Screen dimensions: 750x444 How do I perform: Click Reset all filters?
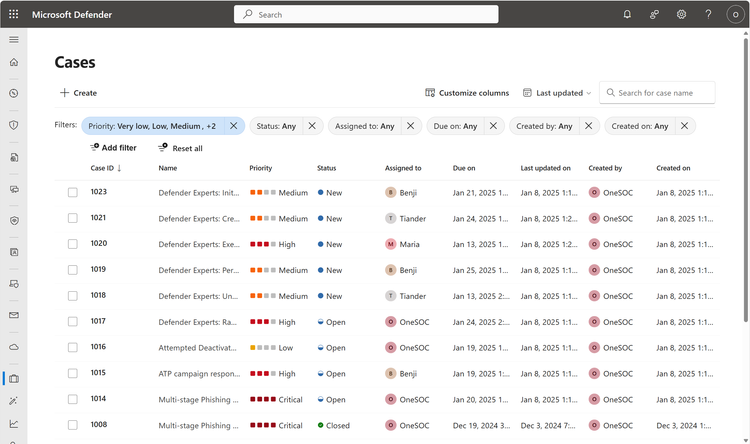(x=180, y=148)
